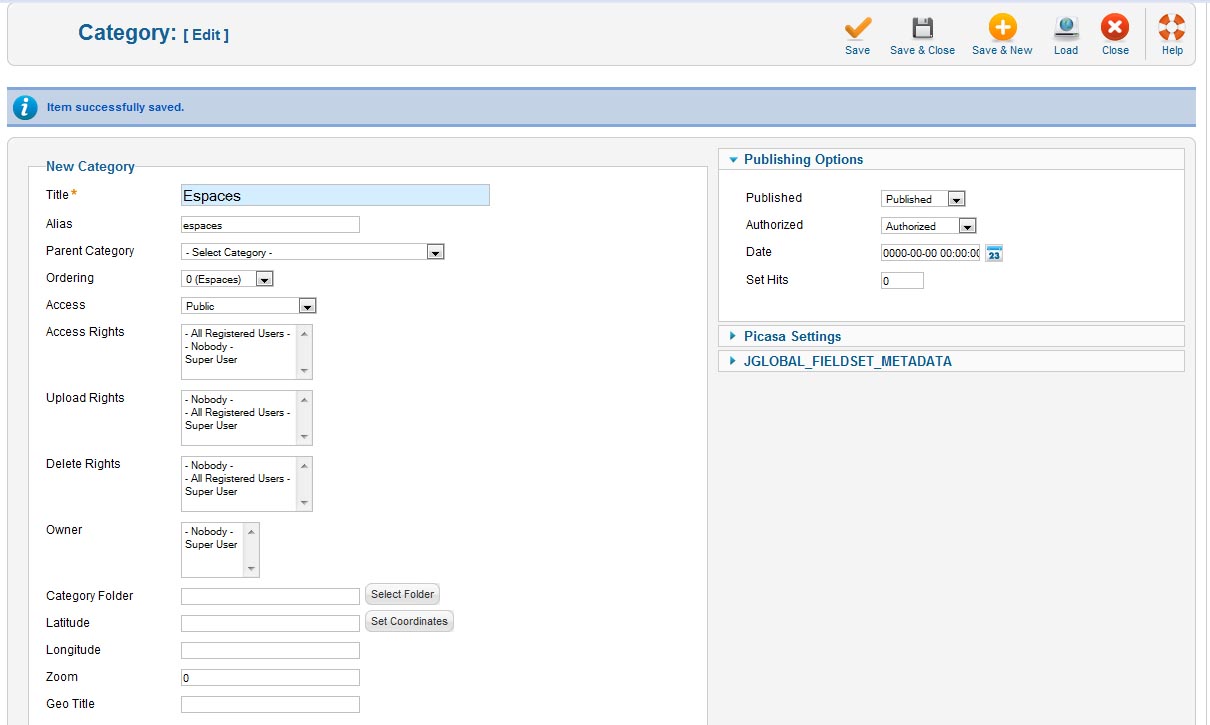Open the Parent Category dropdown
The height and width of the screenshot is (725, 1210).
pyautogui.click(x=312, y=252)
